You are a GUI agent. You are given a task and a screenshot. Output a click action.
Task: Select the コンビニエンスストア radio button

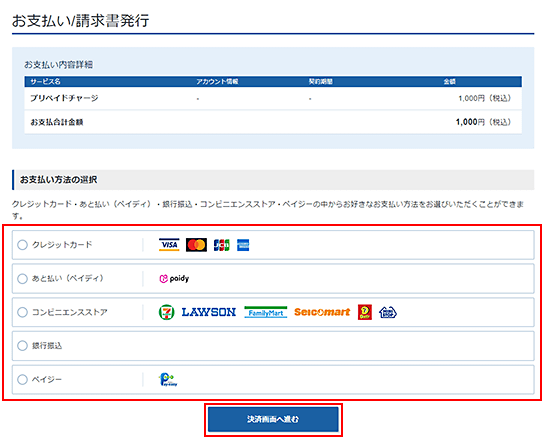22,312
